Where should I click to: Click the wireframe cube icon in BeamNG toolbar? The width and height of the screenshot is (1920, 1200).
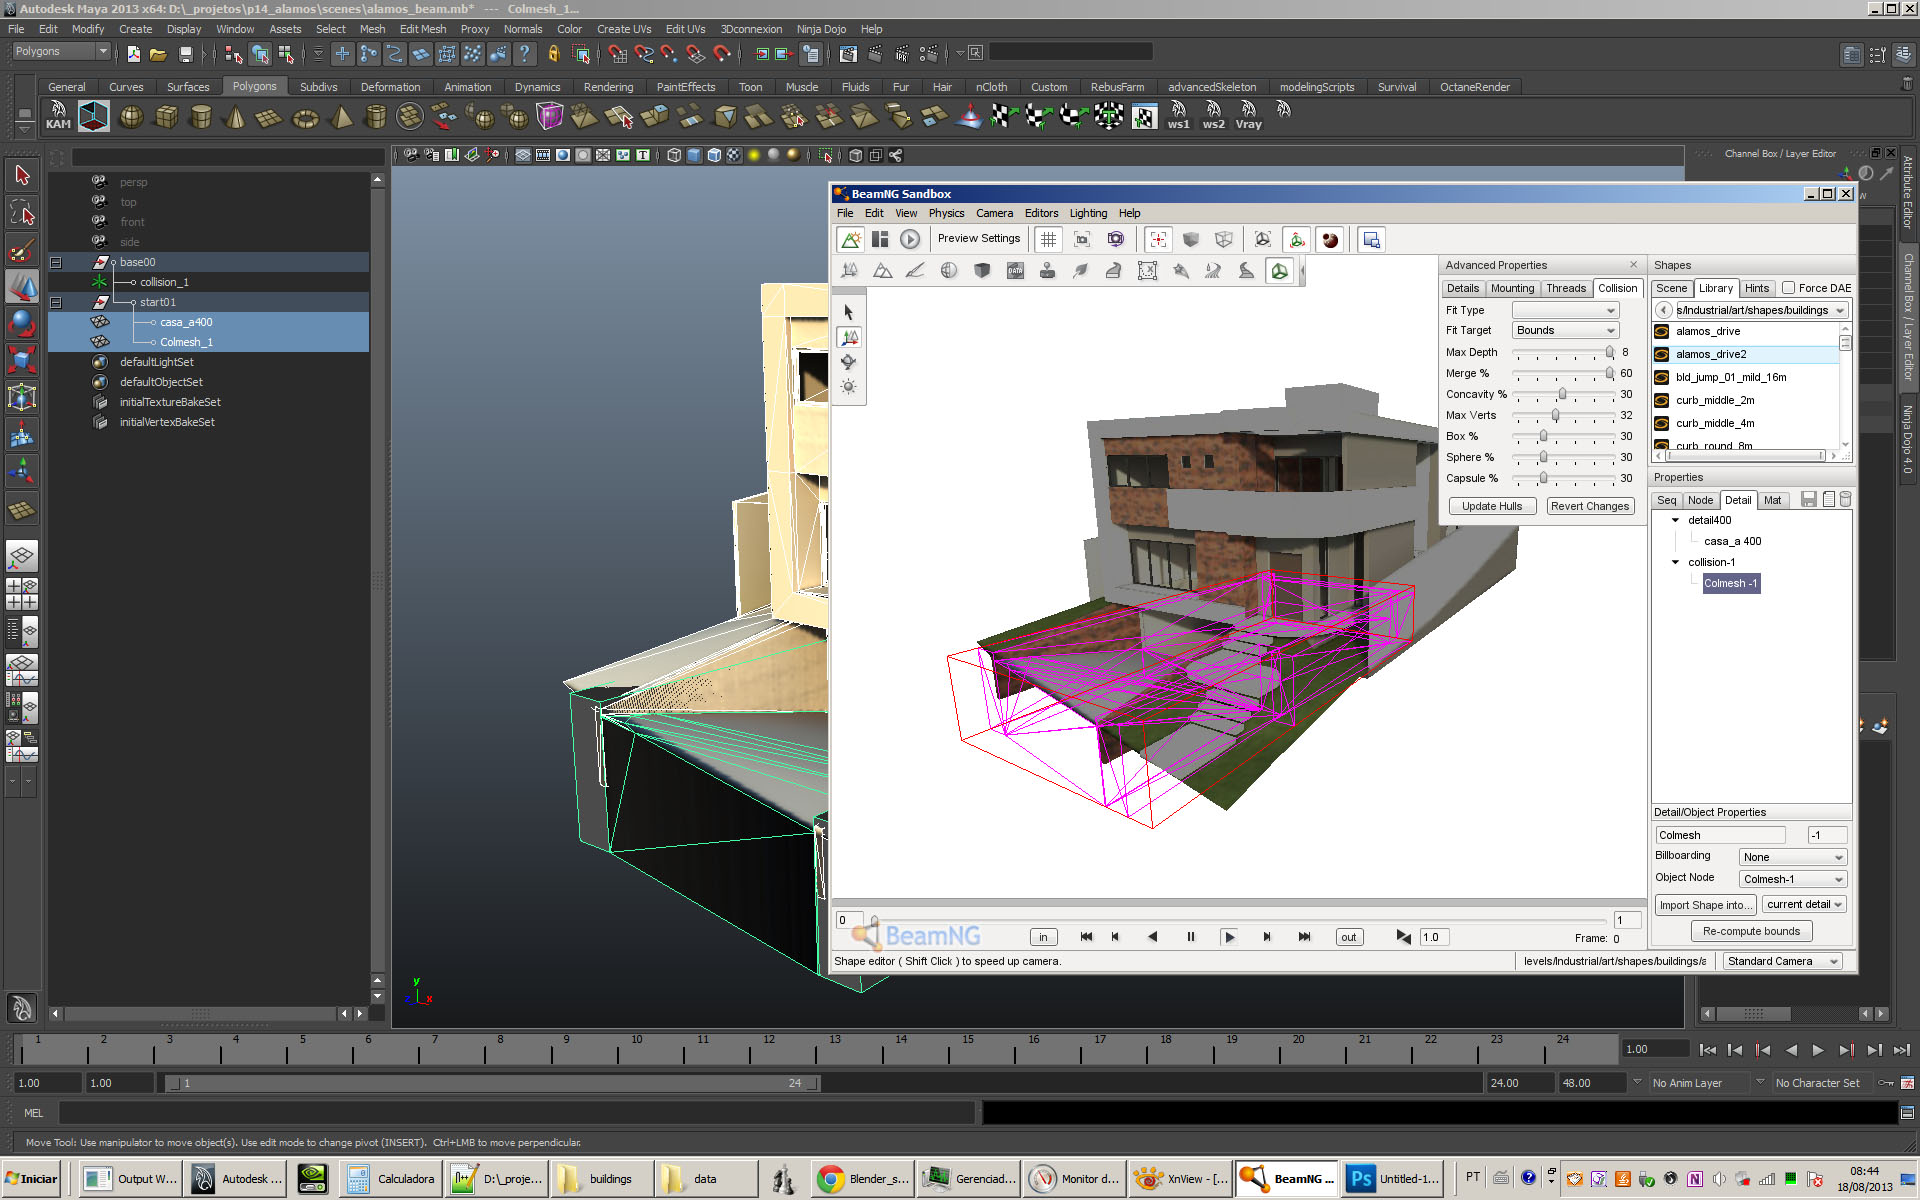point(1223,239)
